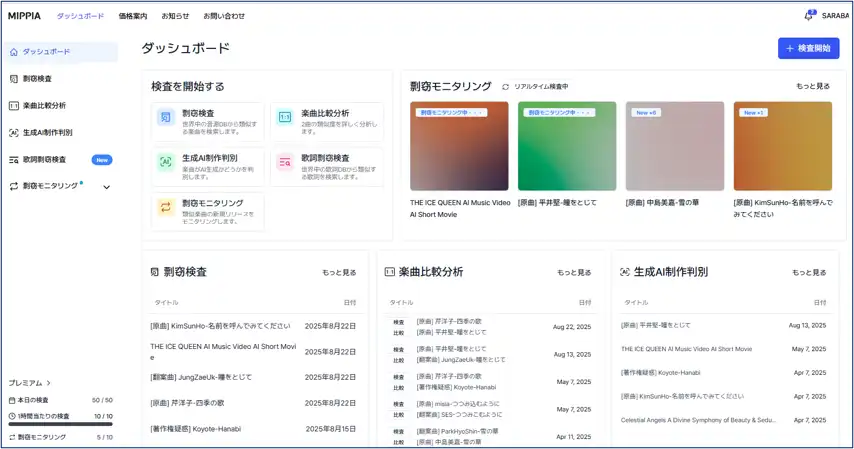The image size is (854, 449).
Task: Select 歌詞剽窃検査 in the sidebar
Action: pos(44,160)
